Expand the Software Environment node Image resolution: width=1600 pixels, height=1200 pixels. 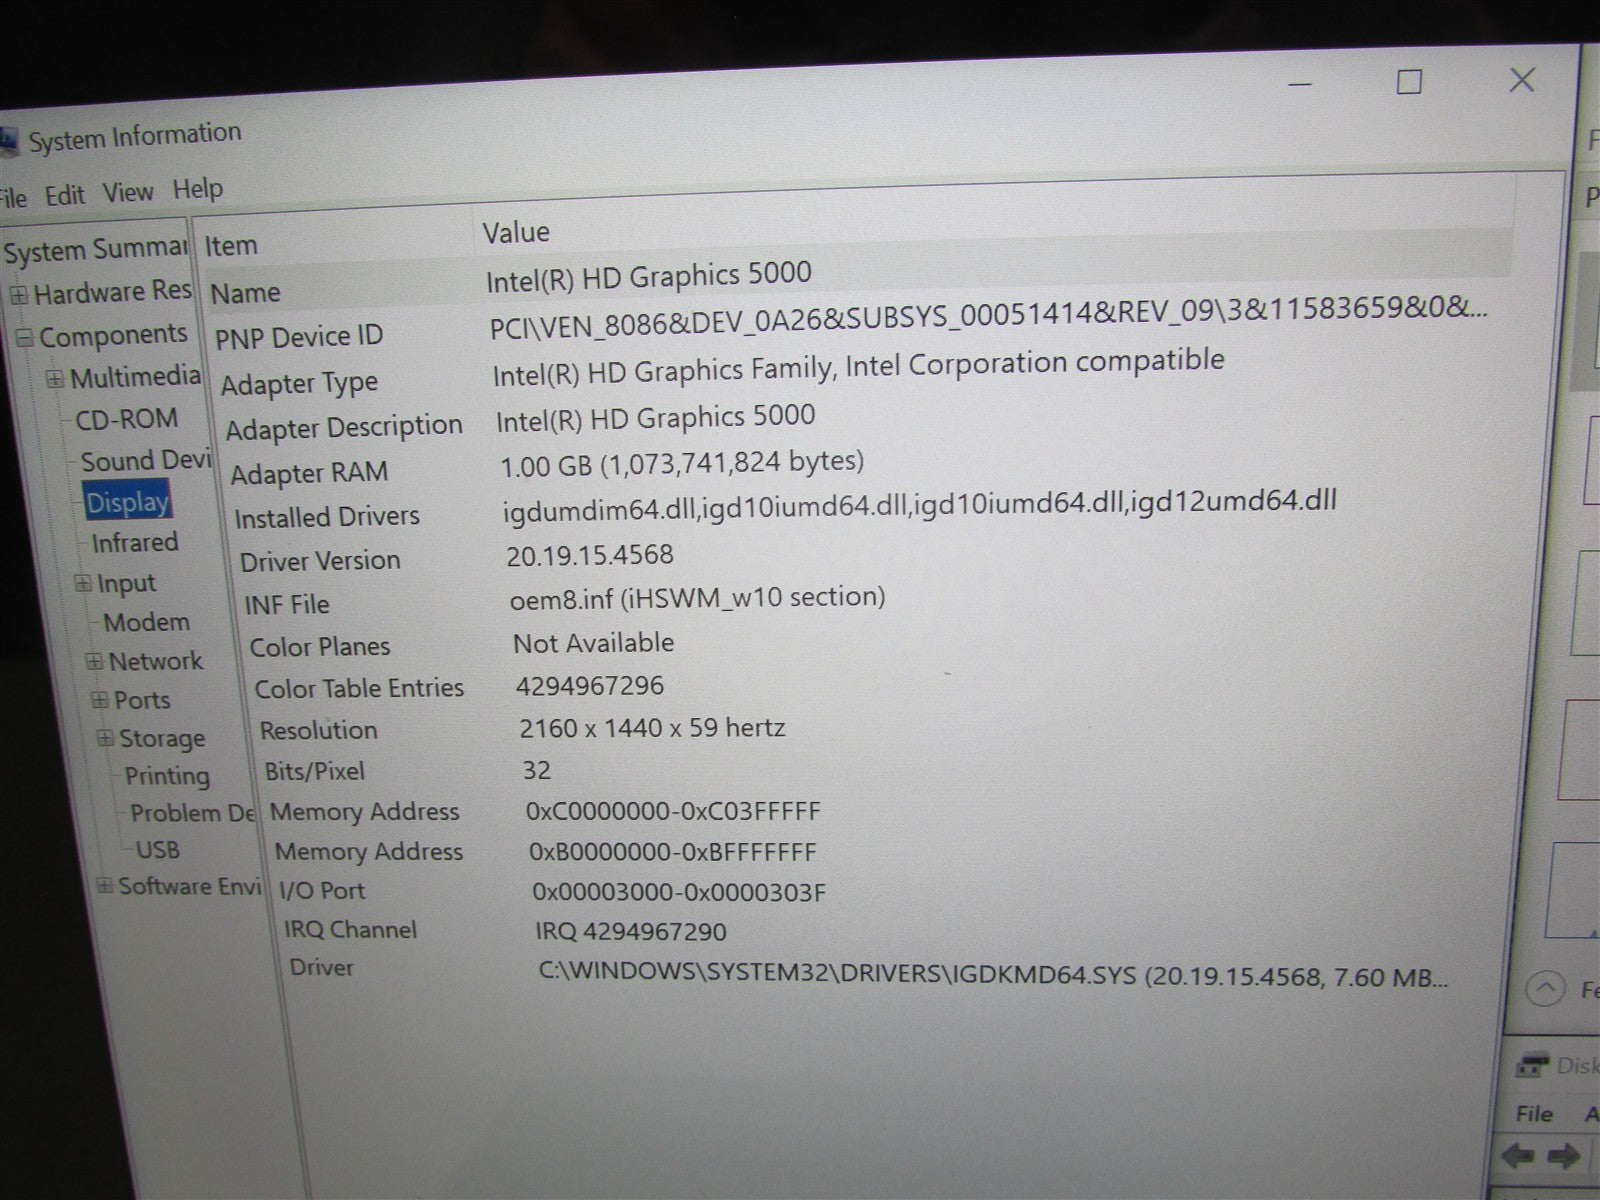[x=104, y=886]
